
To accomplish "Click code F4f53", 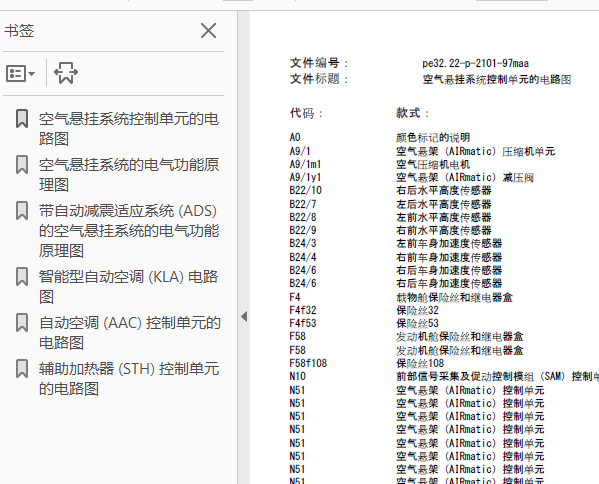I will [x=303, y=323].
